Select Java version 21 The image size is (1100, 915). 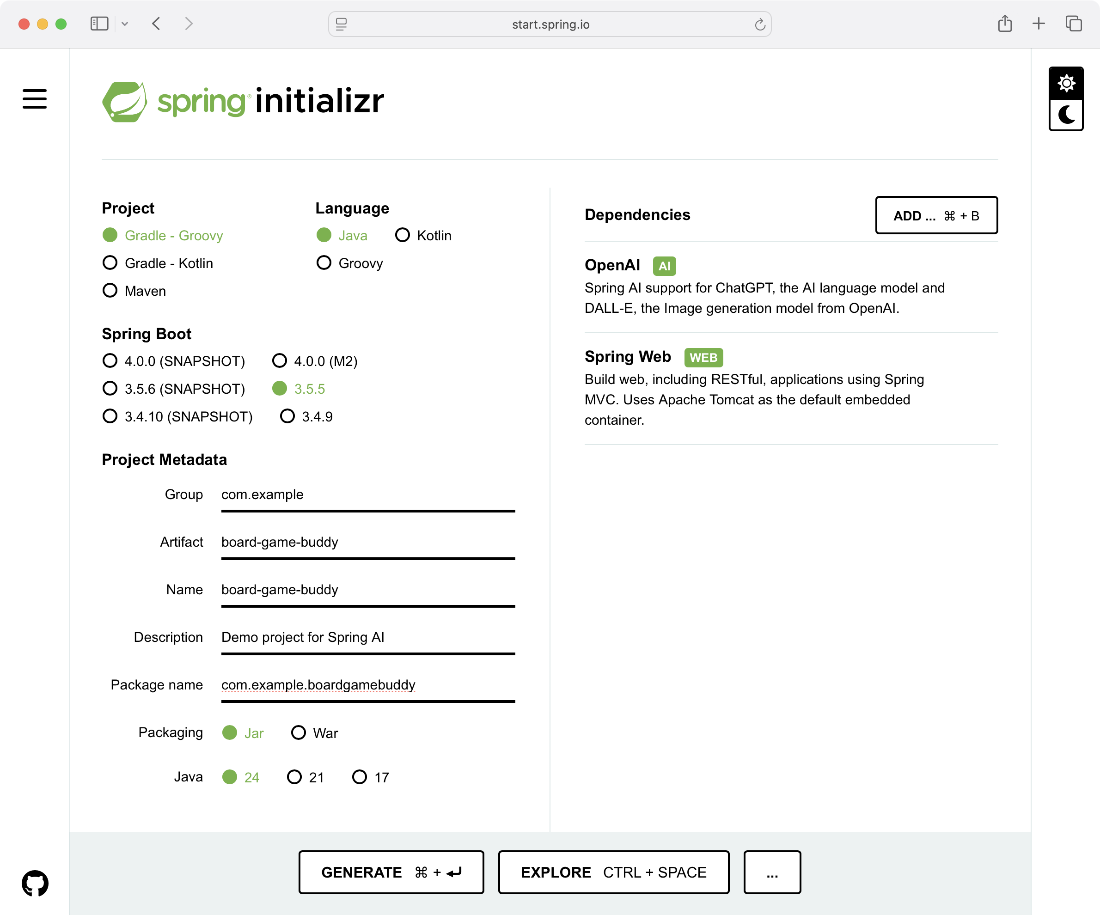[305, 777]
